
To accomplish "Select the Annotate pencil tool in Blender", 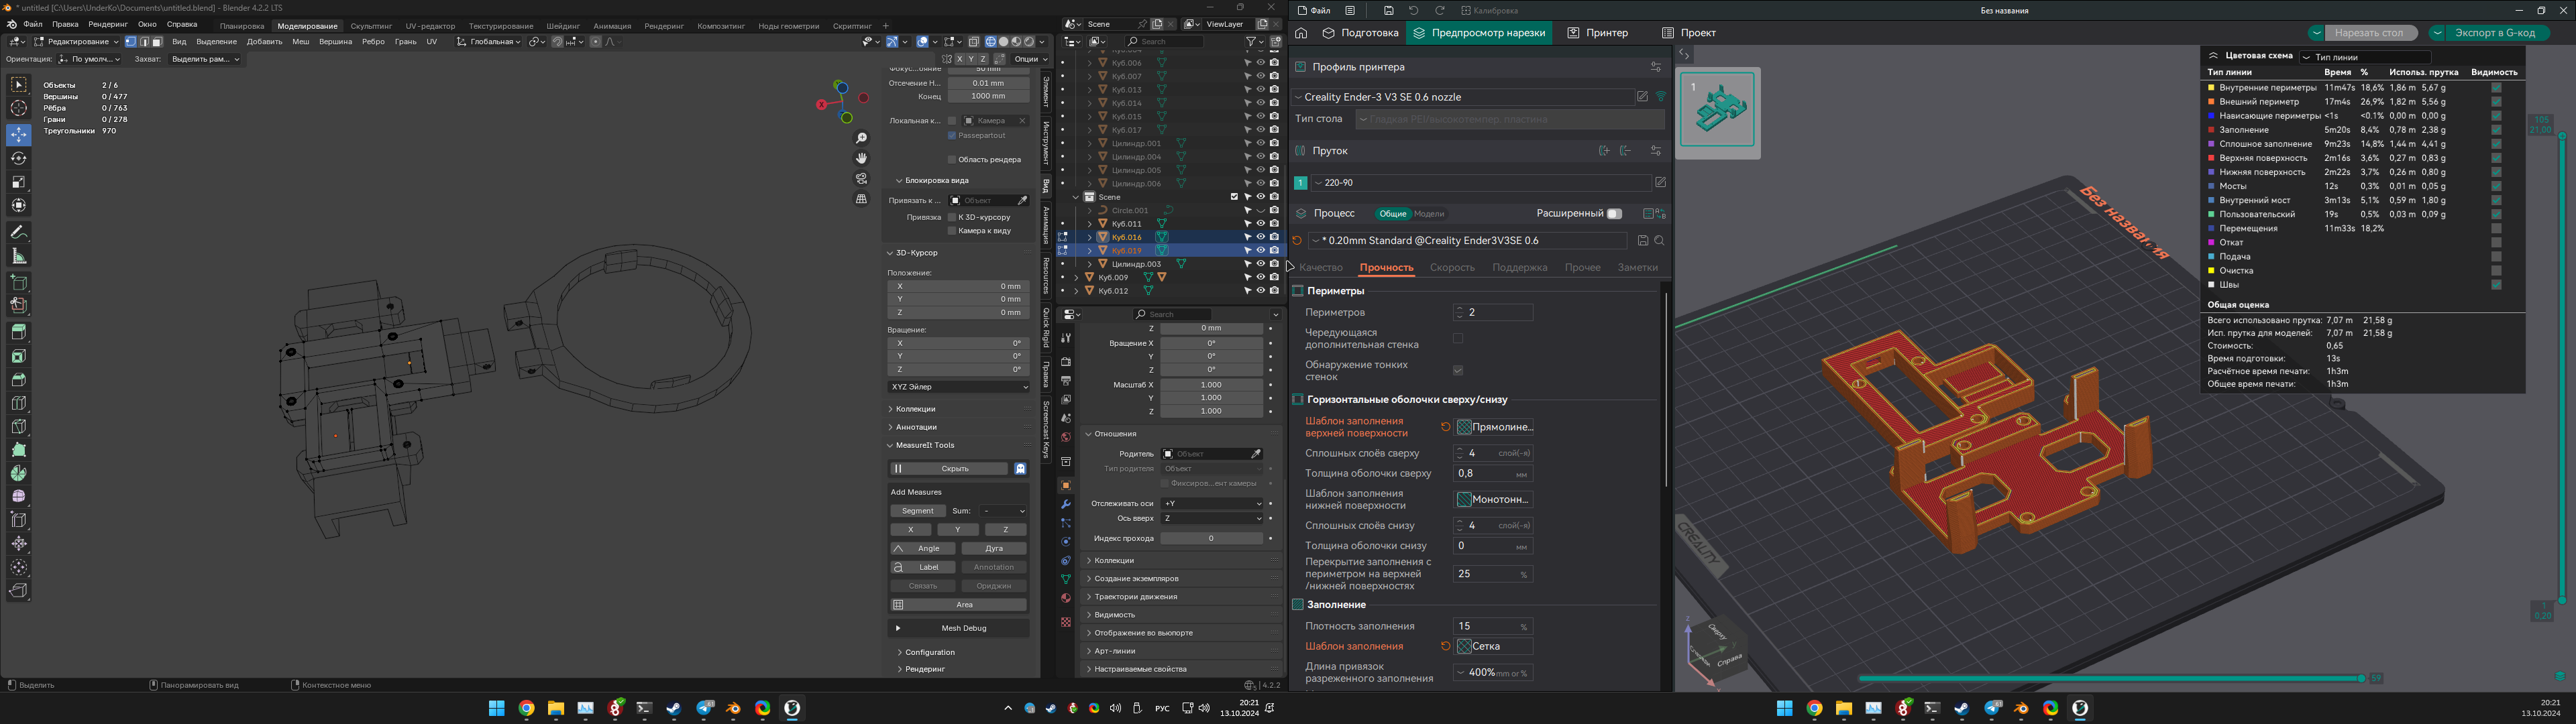I will click(19, 232).
